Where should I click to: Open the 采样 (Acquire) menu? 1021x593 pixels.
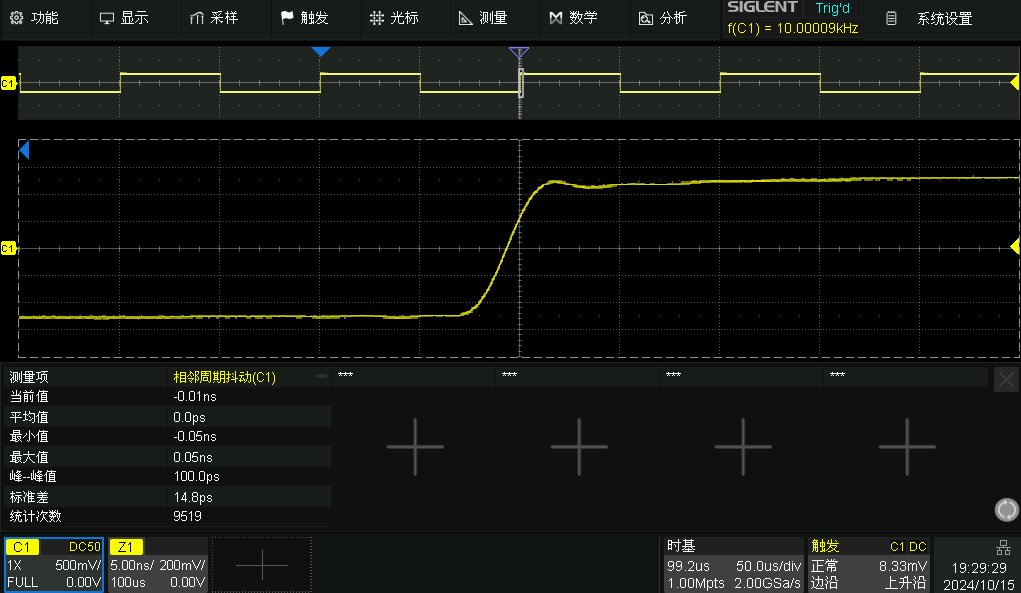coord(214,18)
